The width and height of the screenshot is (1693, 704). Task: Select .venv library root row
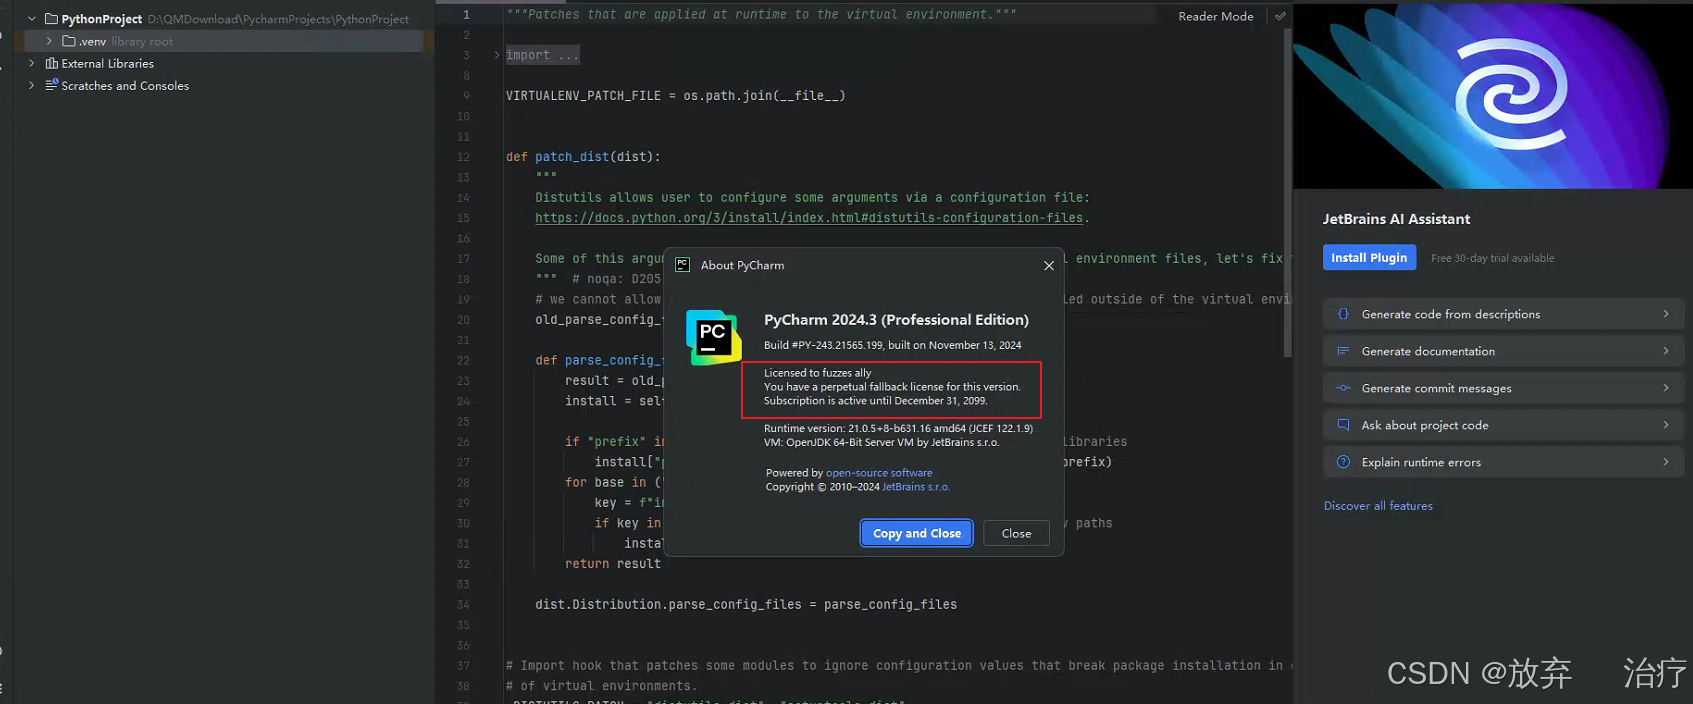(223, 41)
